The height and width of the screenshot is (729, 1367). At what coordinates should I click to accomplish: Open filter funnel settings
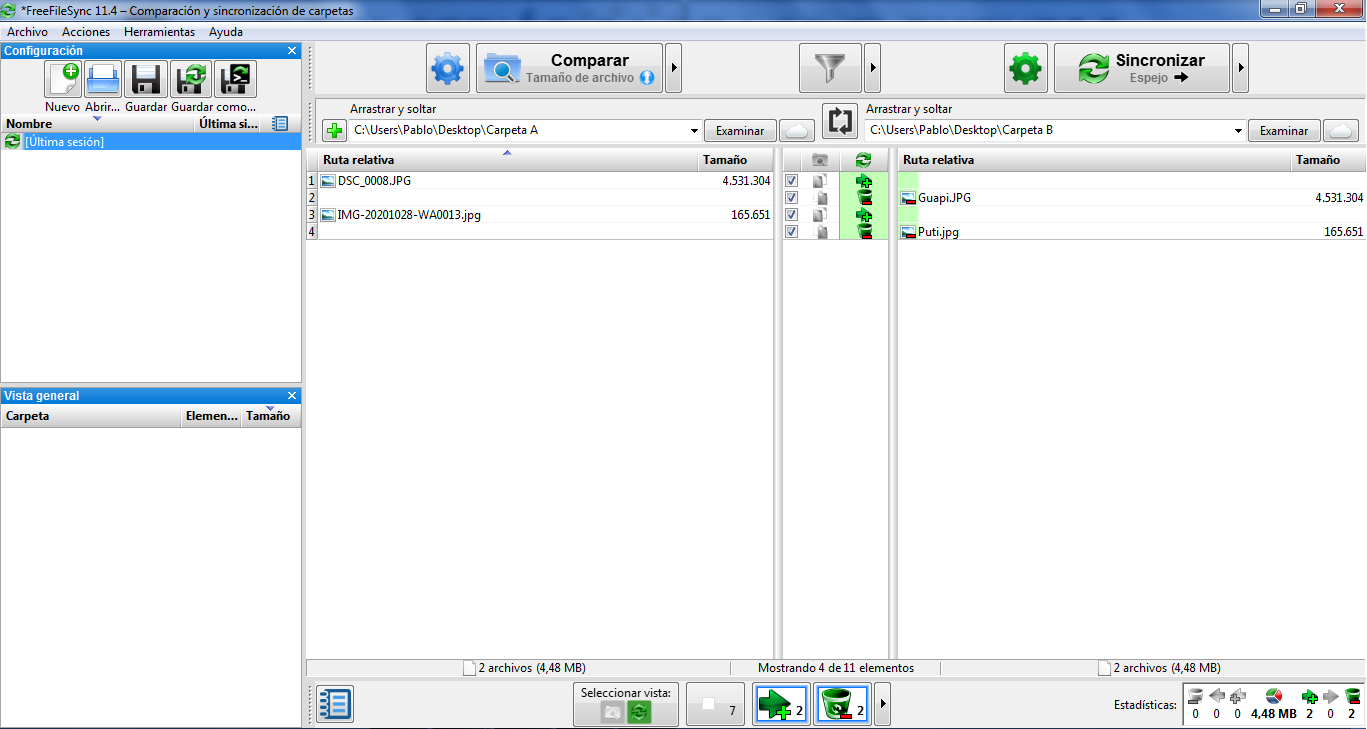830,68
